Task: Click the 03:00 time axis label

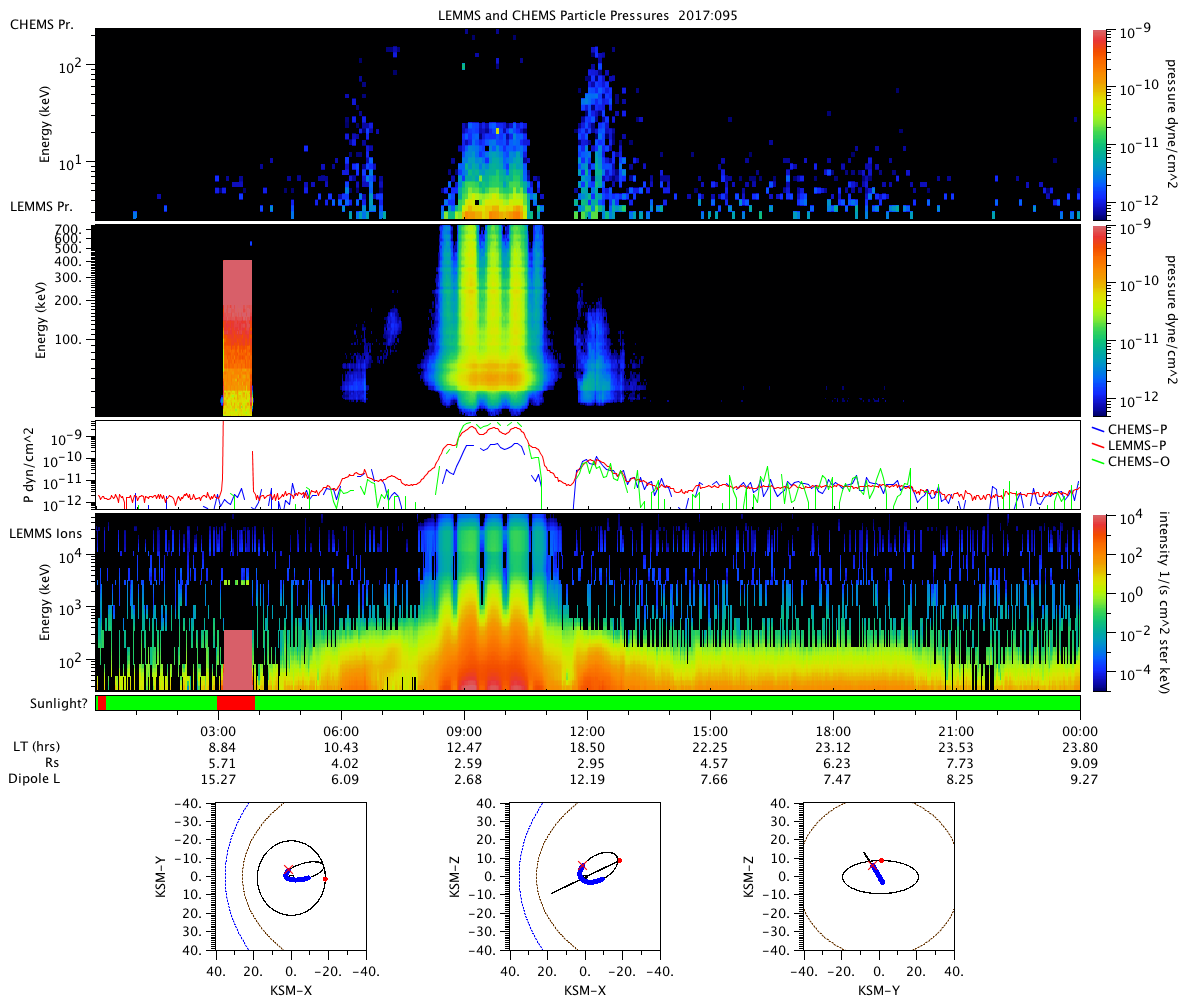Action: 218,731
